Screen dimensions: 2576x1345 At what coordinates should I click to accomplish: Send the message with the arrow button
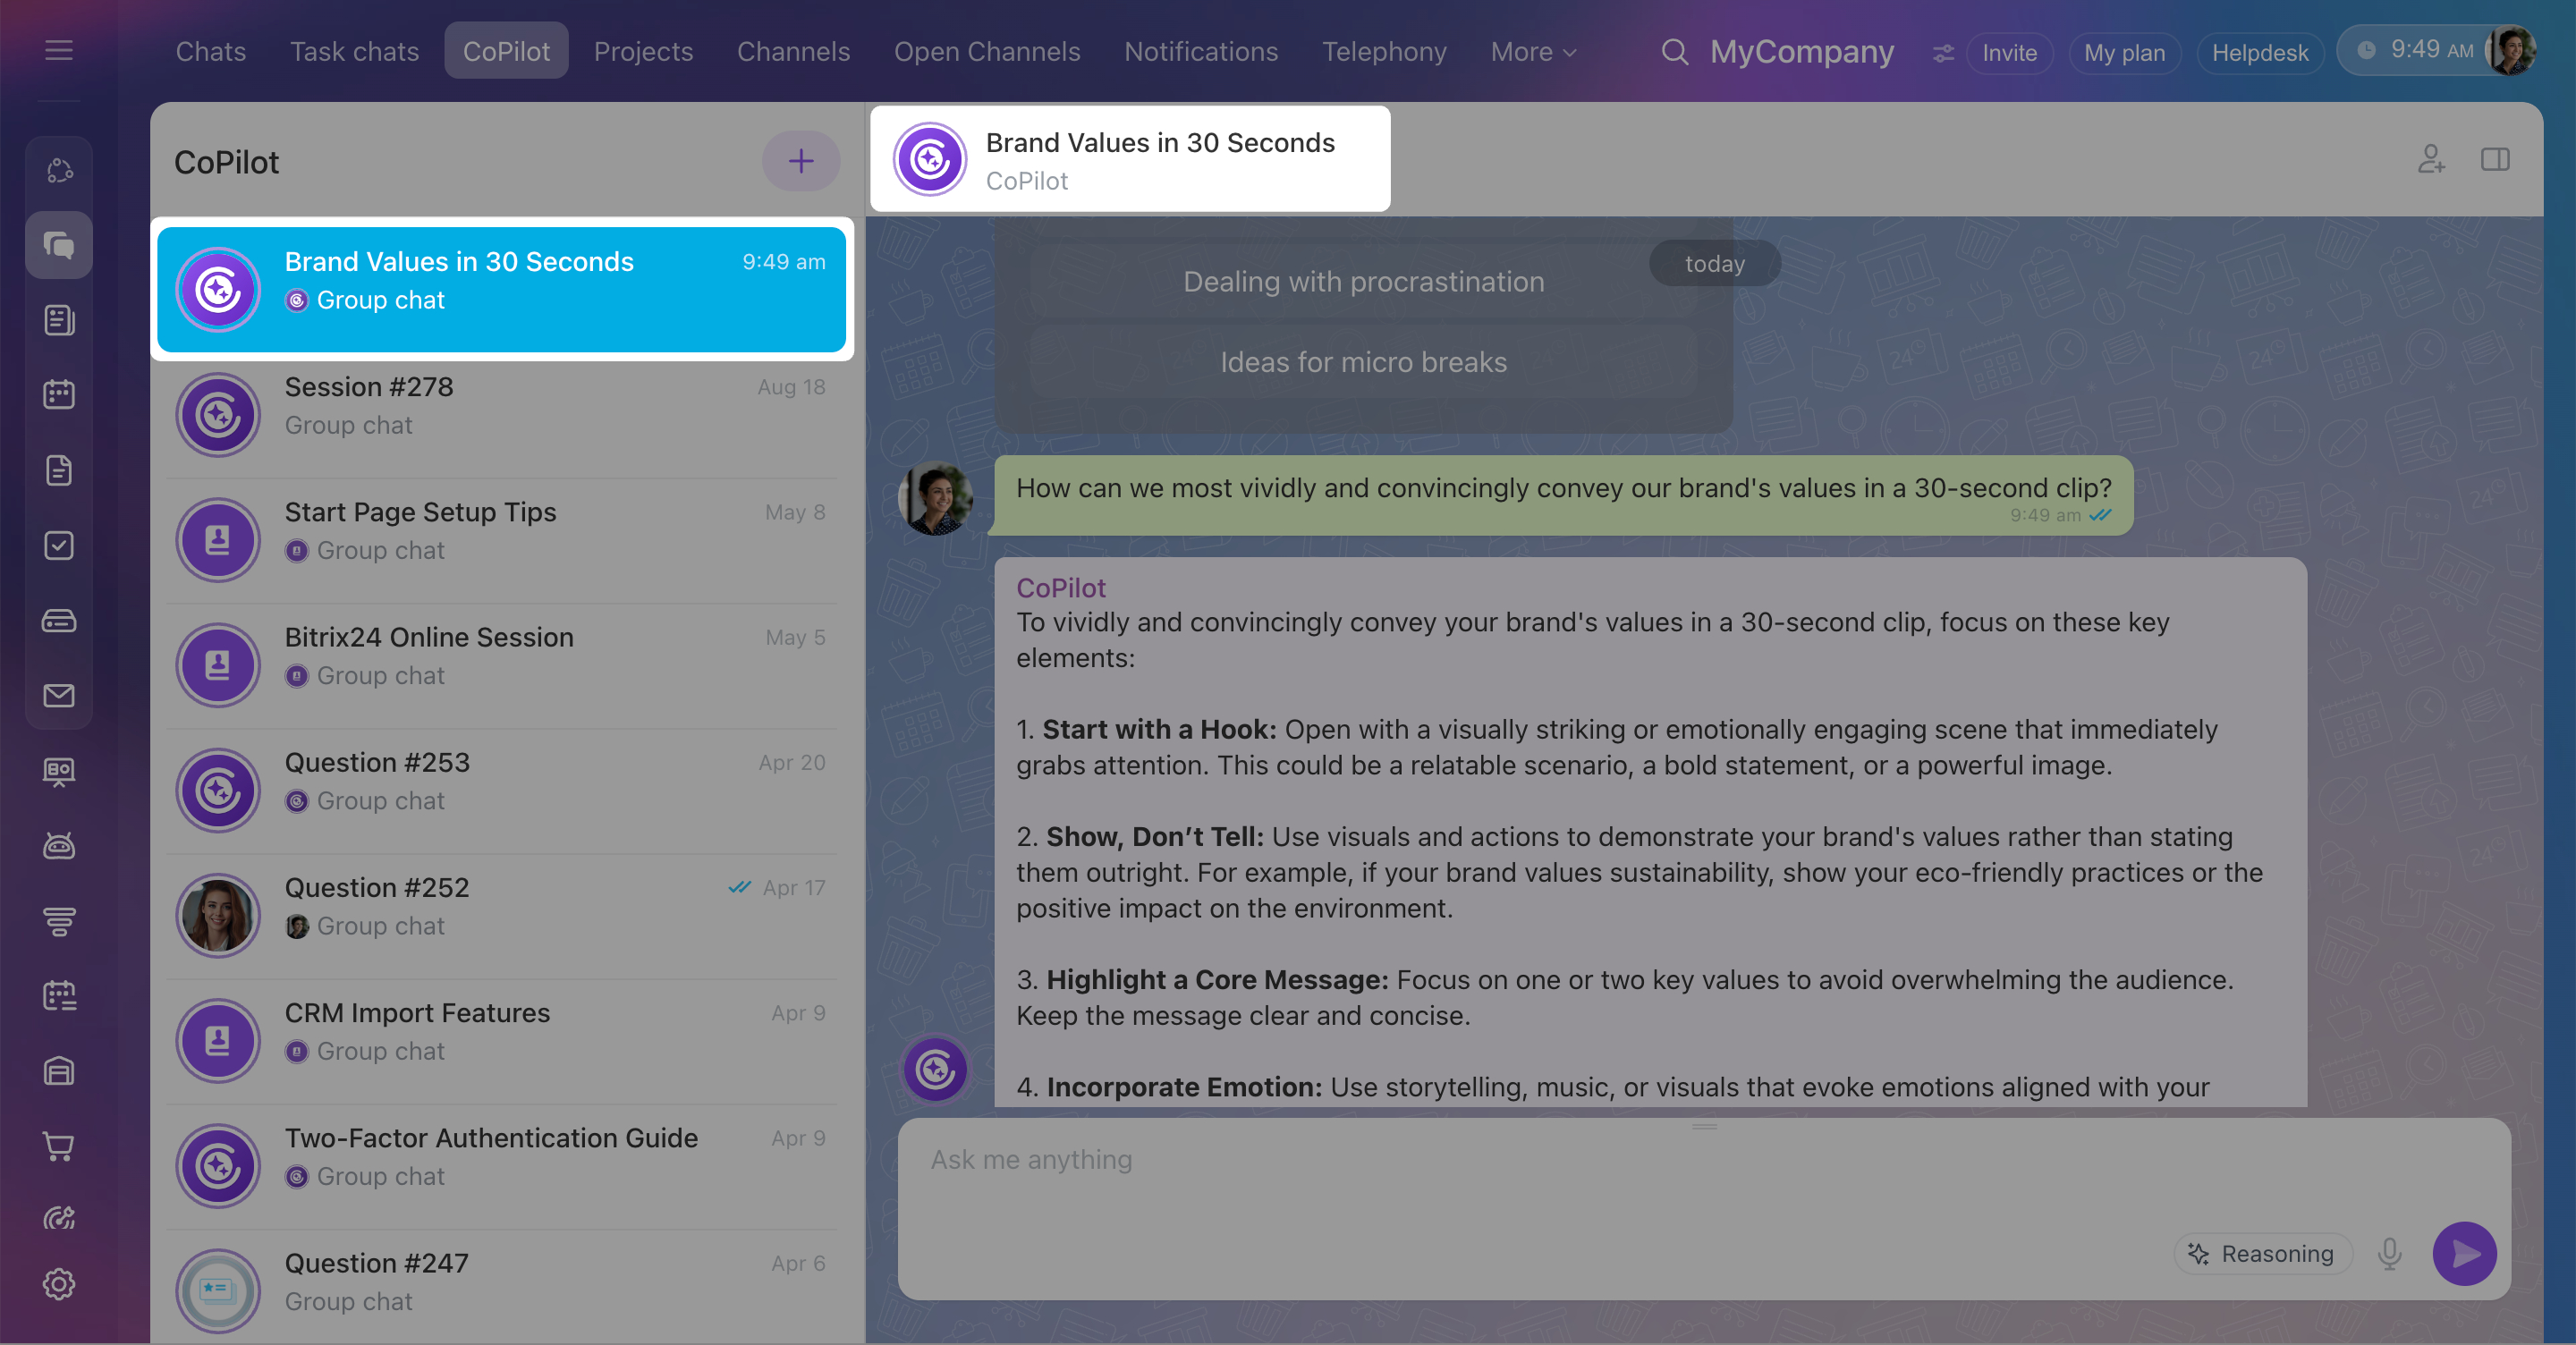(x=2465, y=1254)
